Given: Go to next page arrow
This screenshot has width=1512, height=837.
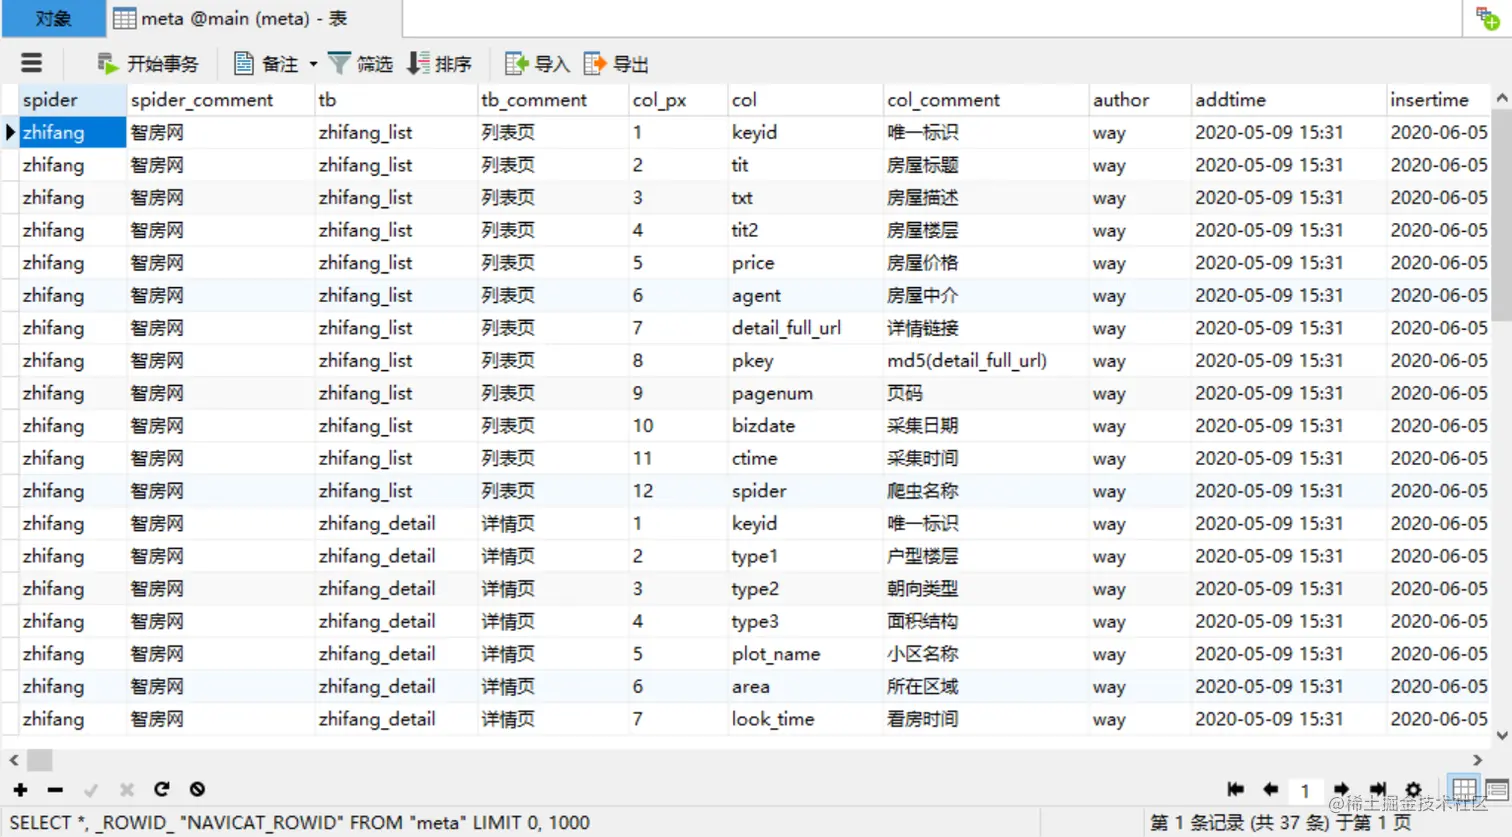Looking at the screenshot, I should point(1341,789).
